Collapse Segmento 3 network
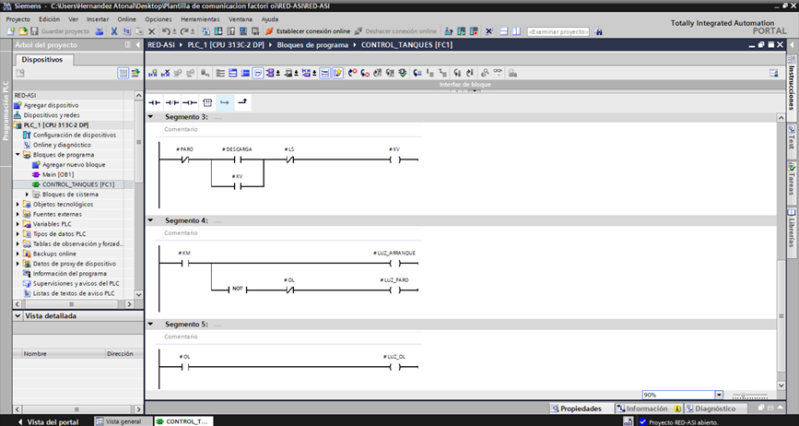The image size is (799, 426). (x=152, y=117)
